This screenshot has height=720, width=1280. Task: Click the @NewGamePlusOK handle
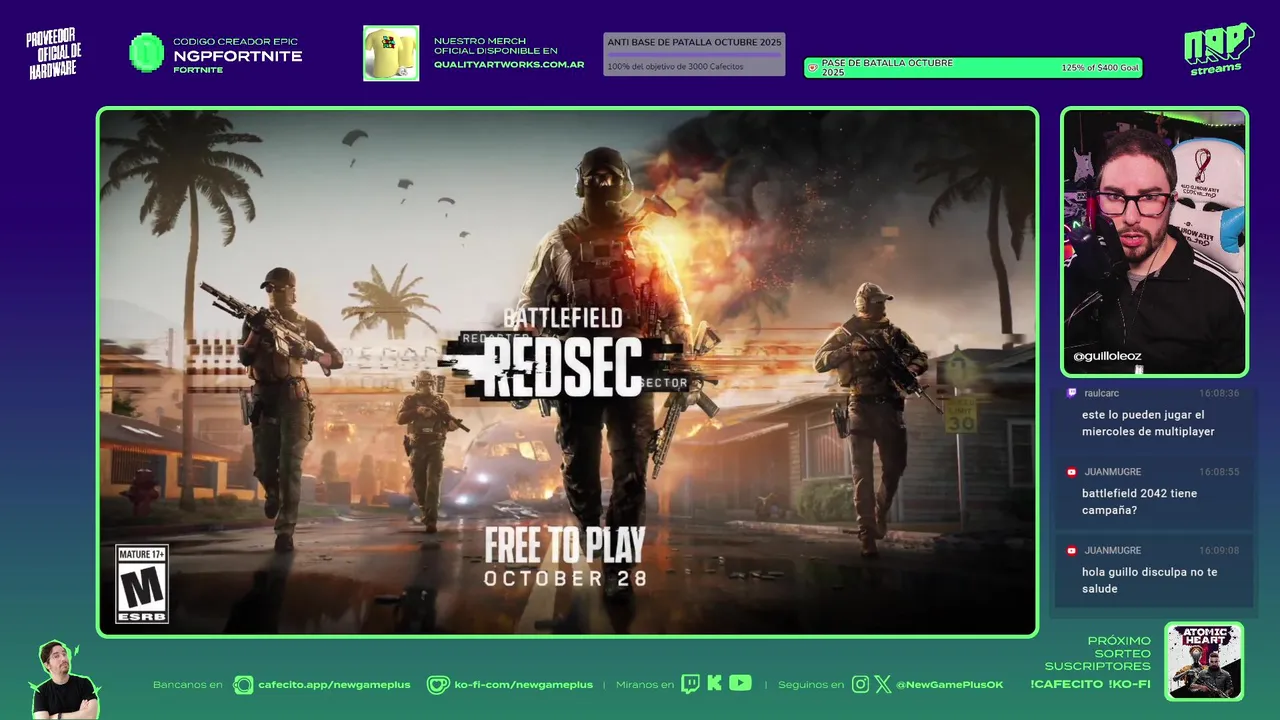pyautogui.click(x=949, y=685)
